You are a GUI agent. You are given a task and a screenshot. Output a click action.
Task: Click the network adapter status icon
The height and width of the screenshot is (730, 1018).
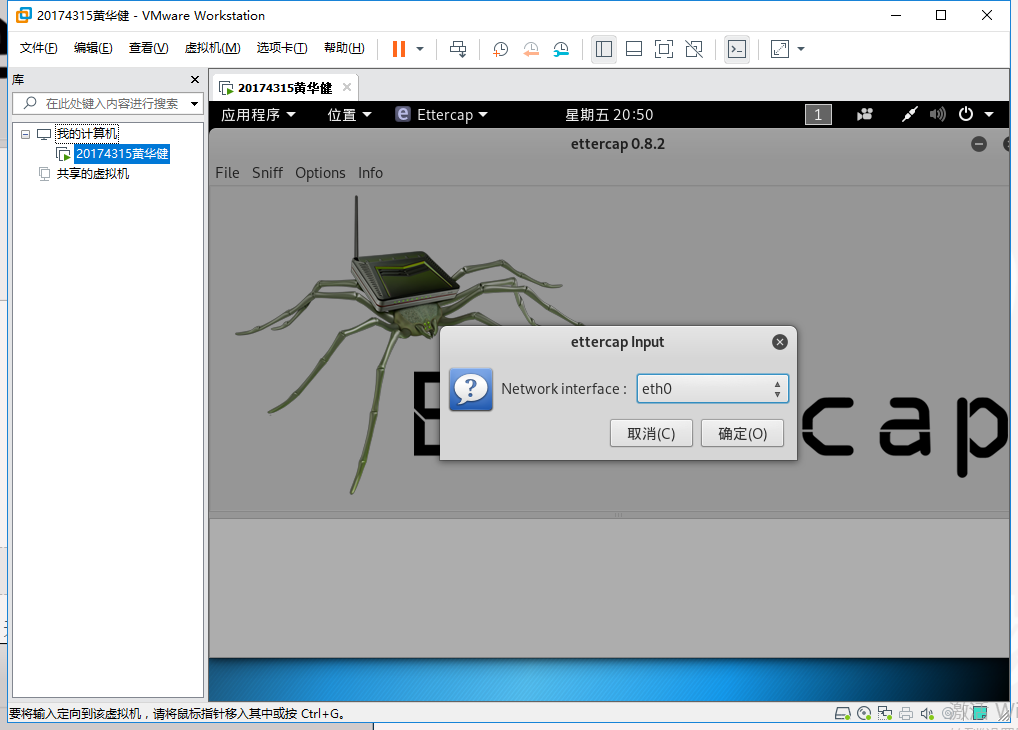(885, 714)
